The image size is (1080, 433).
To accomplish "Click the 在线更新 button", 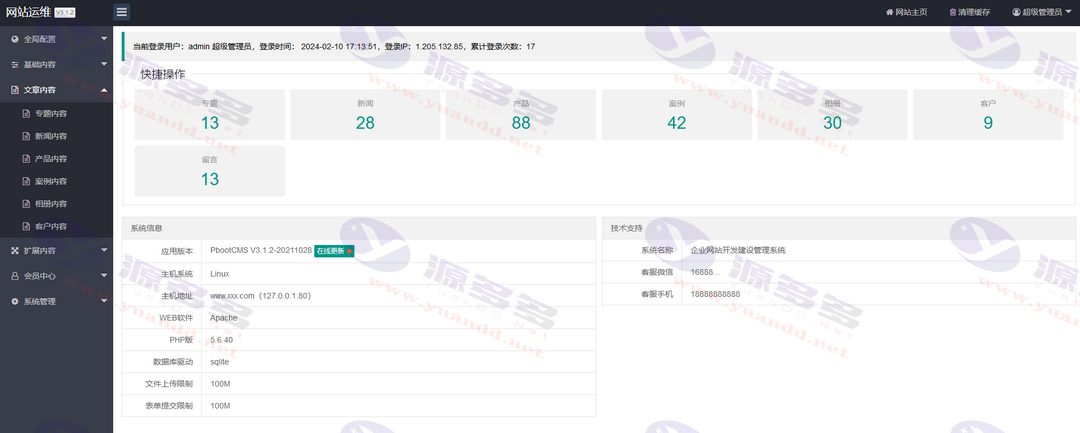I will coord(334,251).
